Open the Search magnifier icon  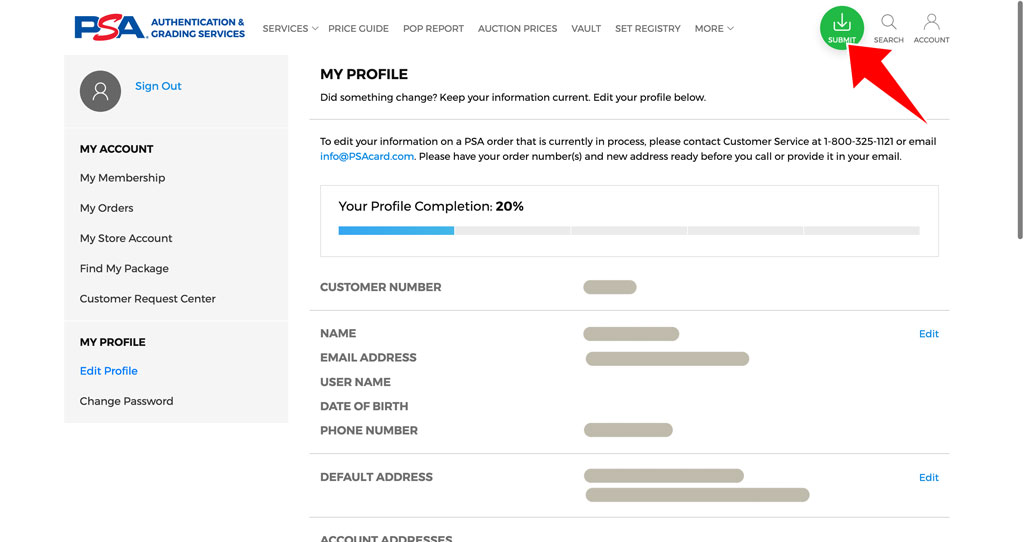pyautogui.click(x=888, y=23)
